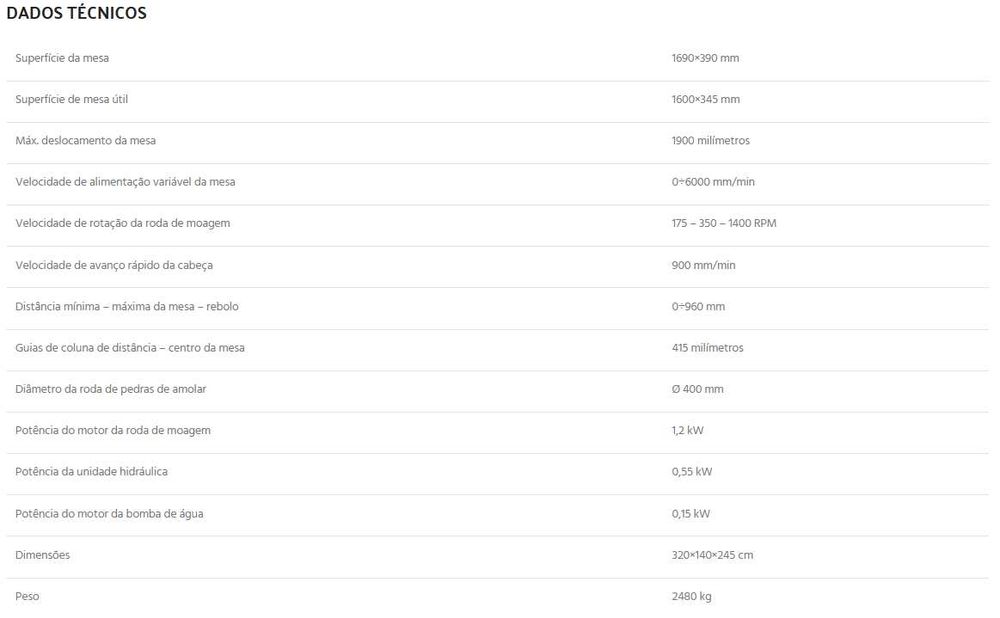Click the Ø 400 mm diameter value
Viewport: 1000px width, 618px height.
click(x=697, y=389)
